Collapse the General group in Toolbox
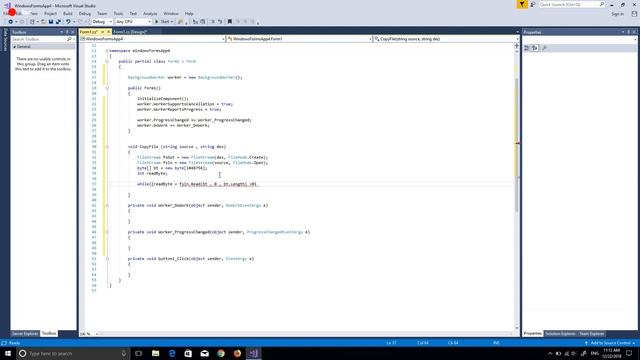The image size is (640, 360). 15,47
